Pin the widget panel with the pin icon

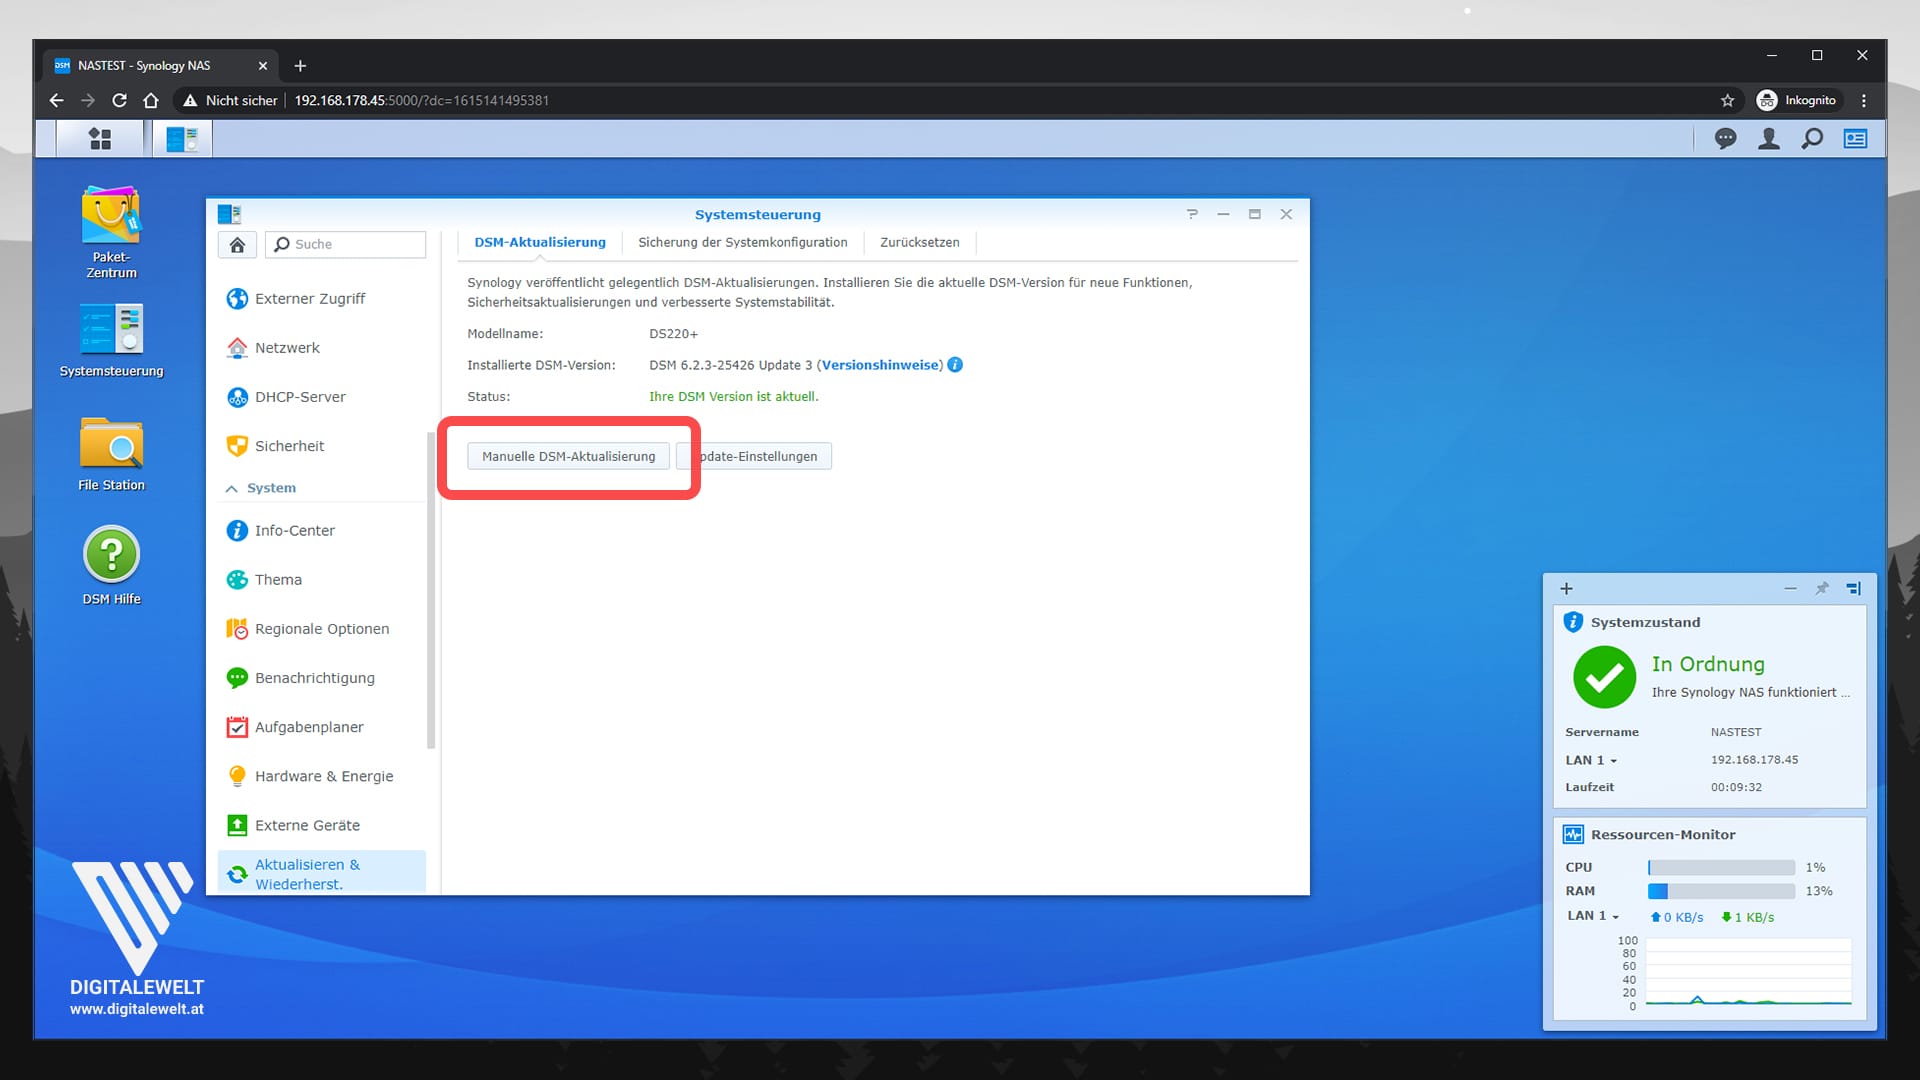[x=1822, y=590]
